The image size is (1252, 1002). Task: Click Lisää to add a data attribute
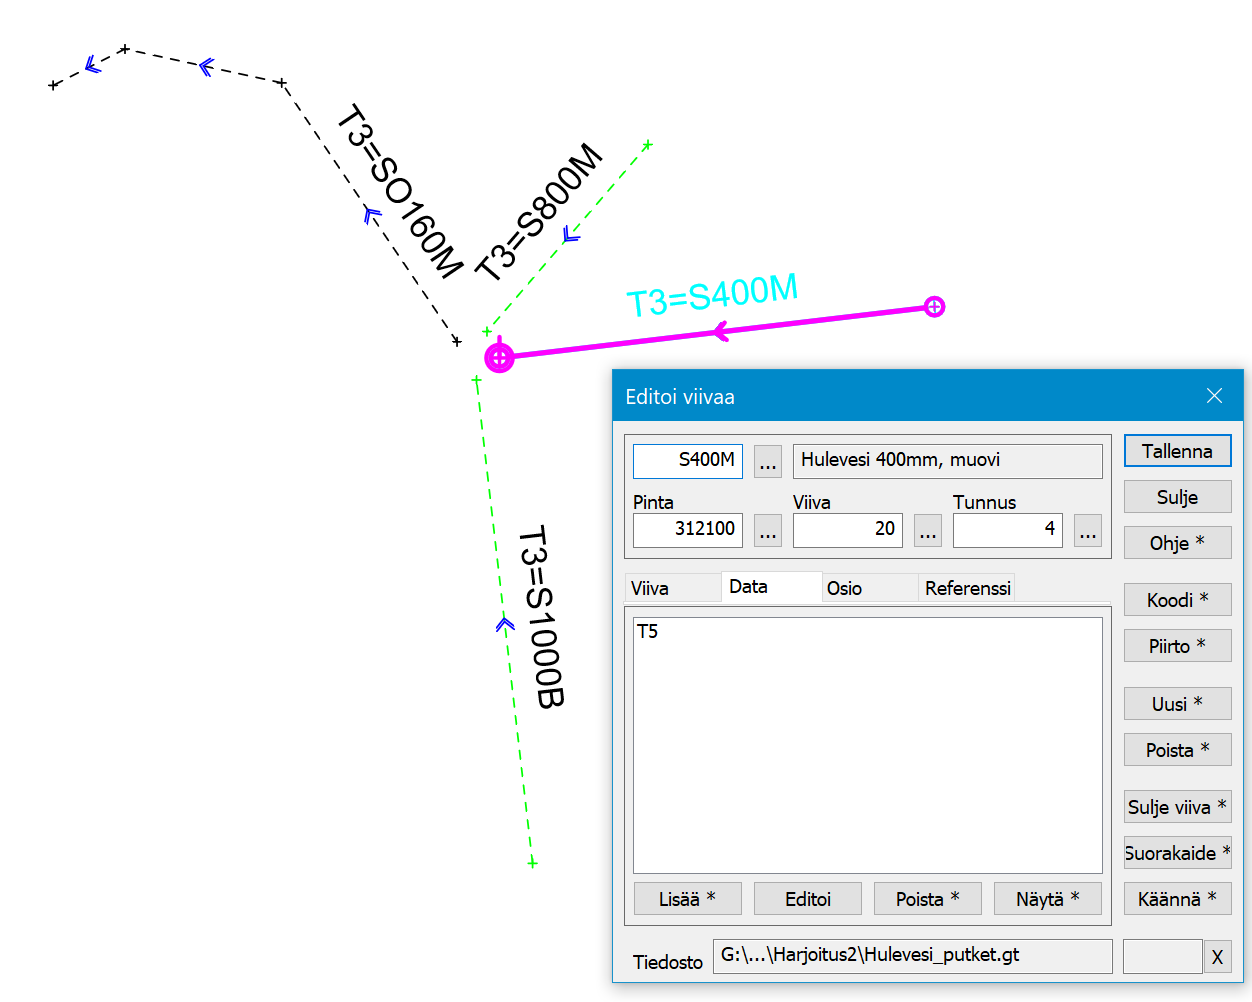click(687, 899)
